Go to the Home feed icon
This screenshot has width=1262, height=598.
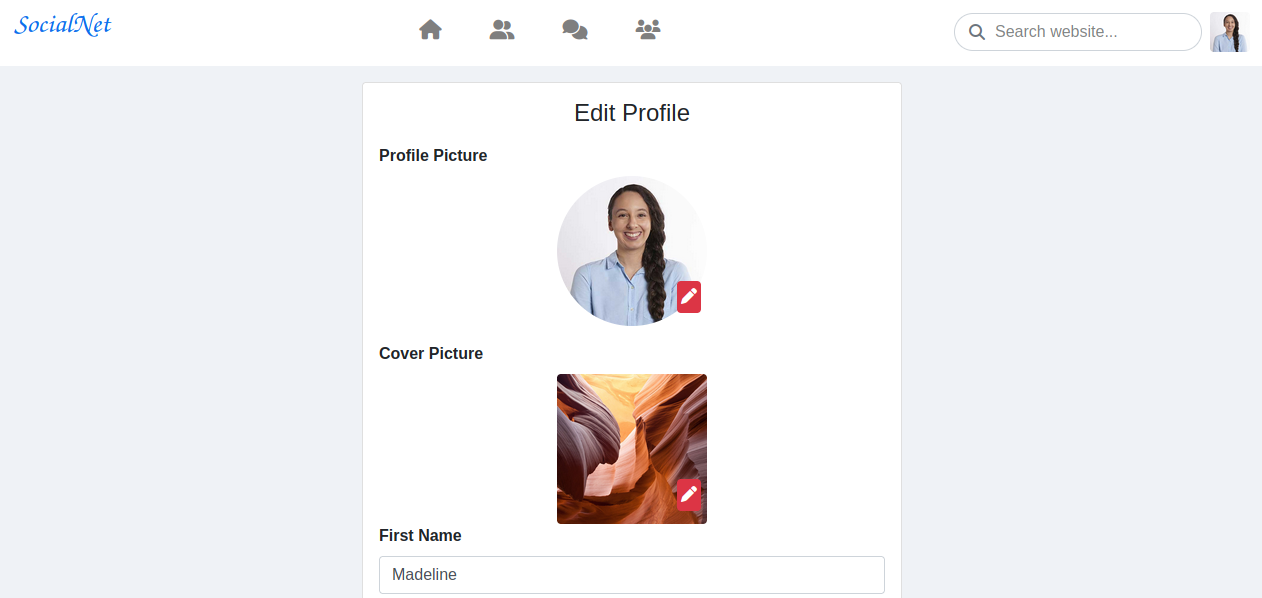click(430, 30)
